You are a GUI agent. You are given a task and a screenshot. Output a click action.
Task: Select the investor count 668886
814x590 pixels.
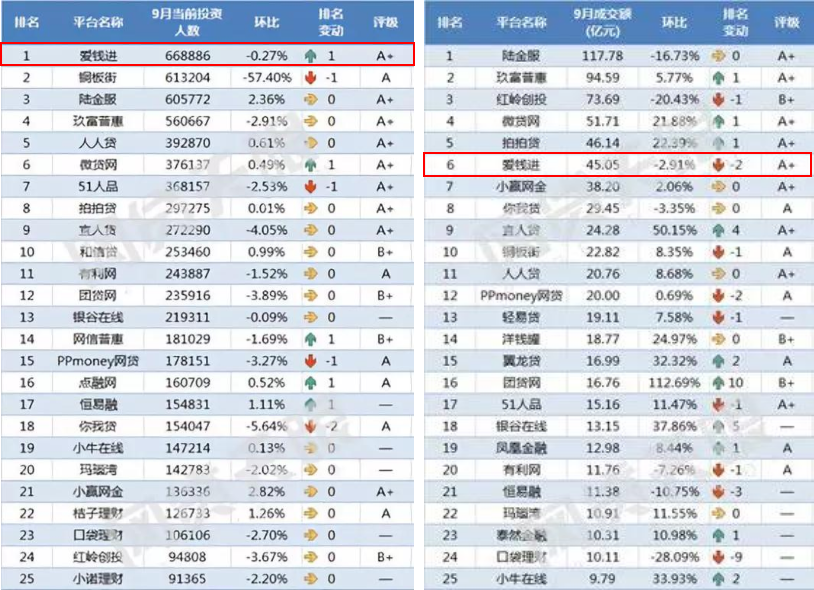tap(187, 56)
